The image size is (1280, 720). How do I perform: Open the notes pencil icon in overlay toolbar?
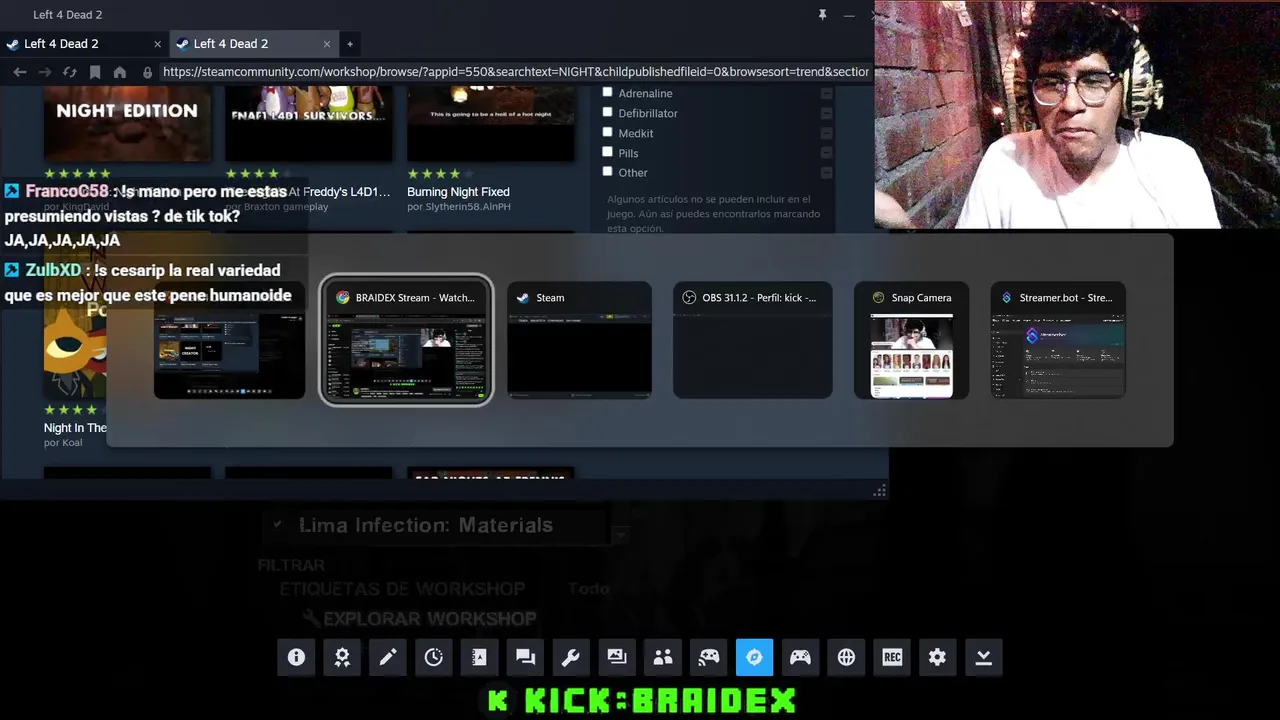[x=388, y=657]
